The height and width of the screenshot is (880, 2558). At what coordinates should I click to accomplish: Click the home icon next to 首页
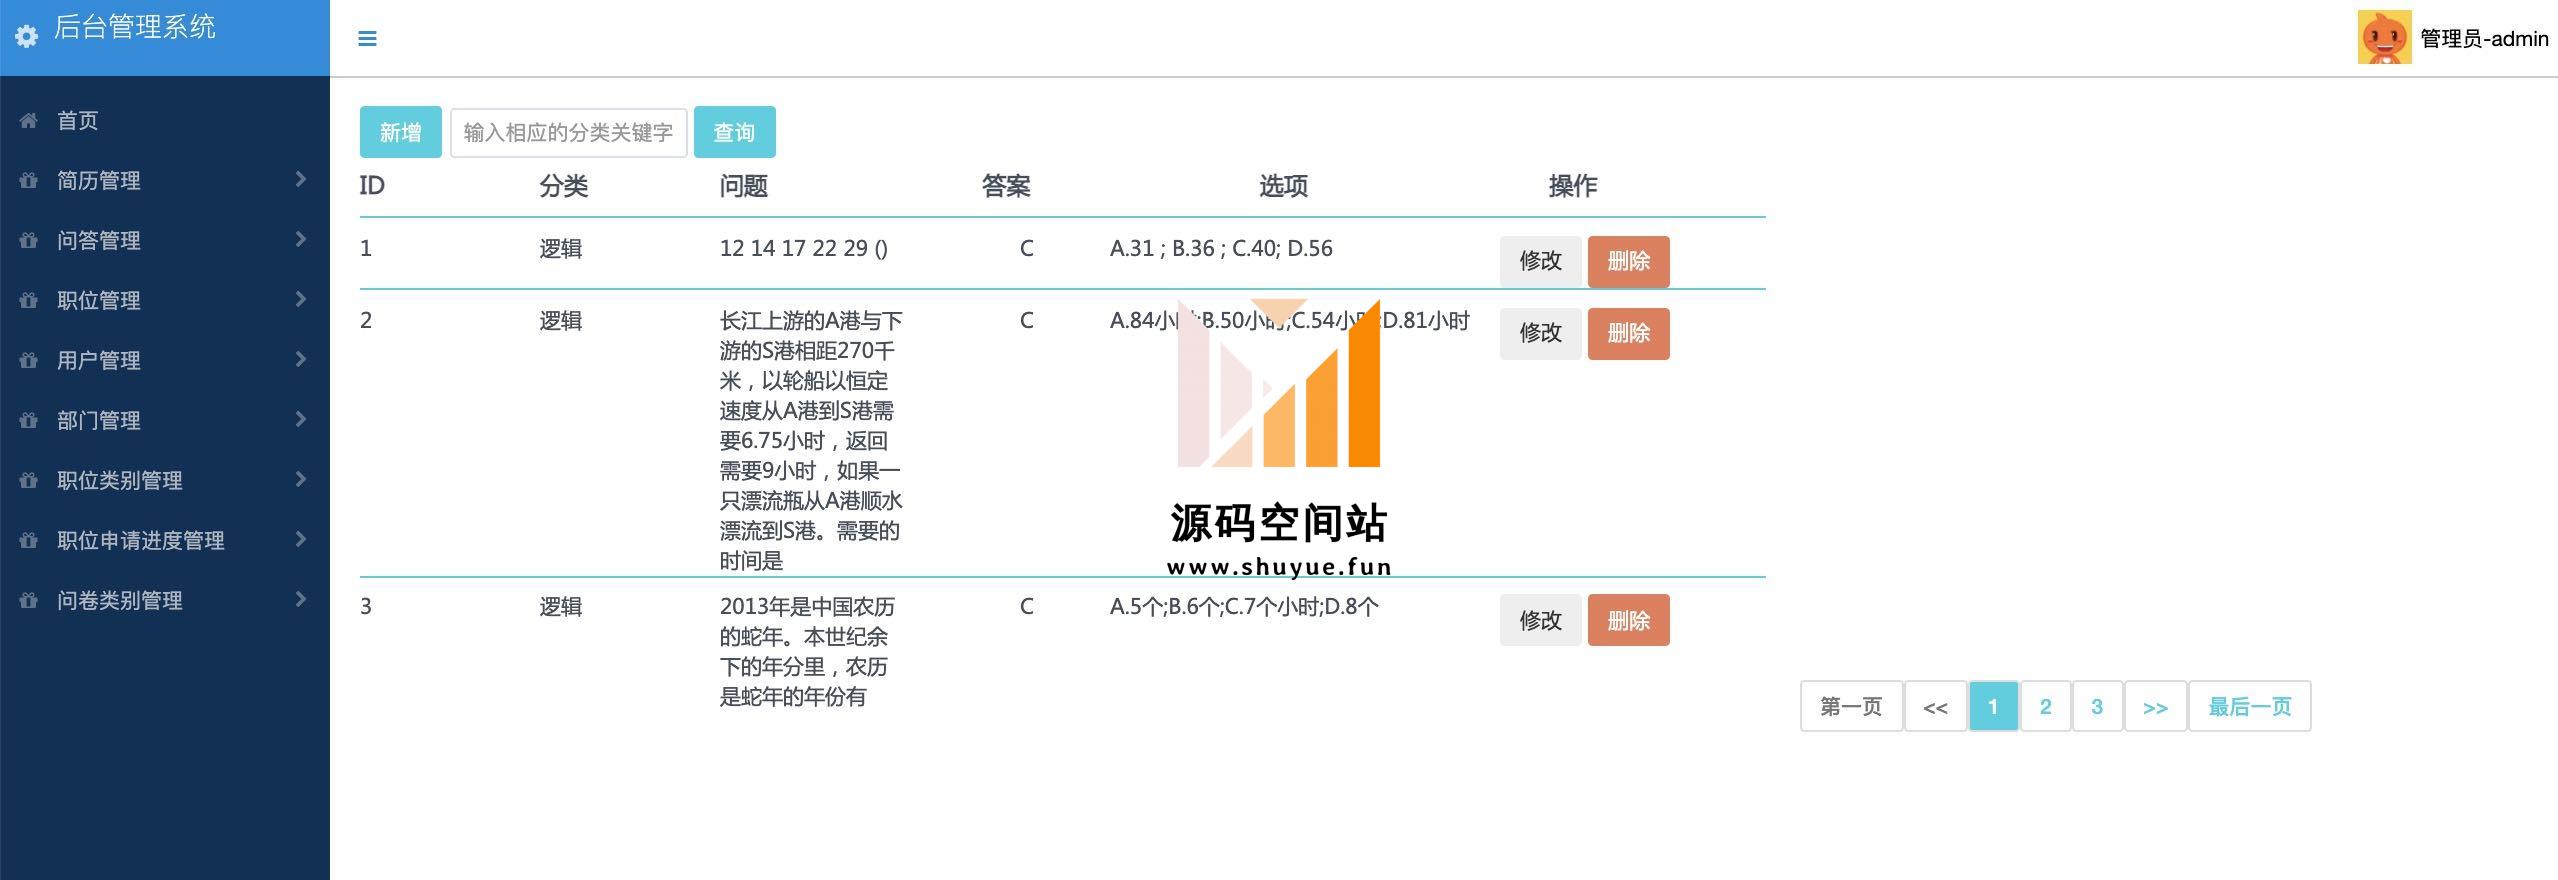(28, 121)
